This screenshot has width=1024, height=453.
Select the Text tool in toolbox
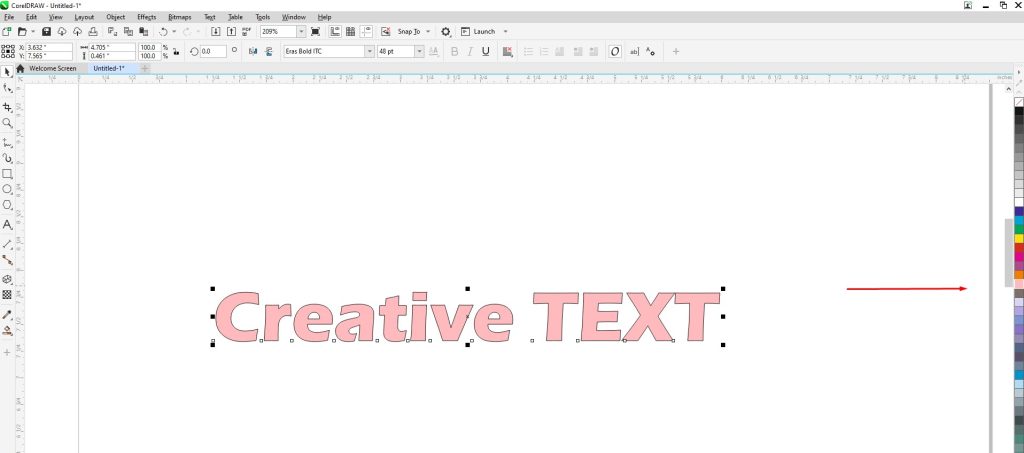click(8, 225)
